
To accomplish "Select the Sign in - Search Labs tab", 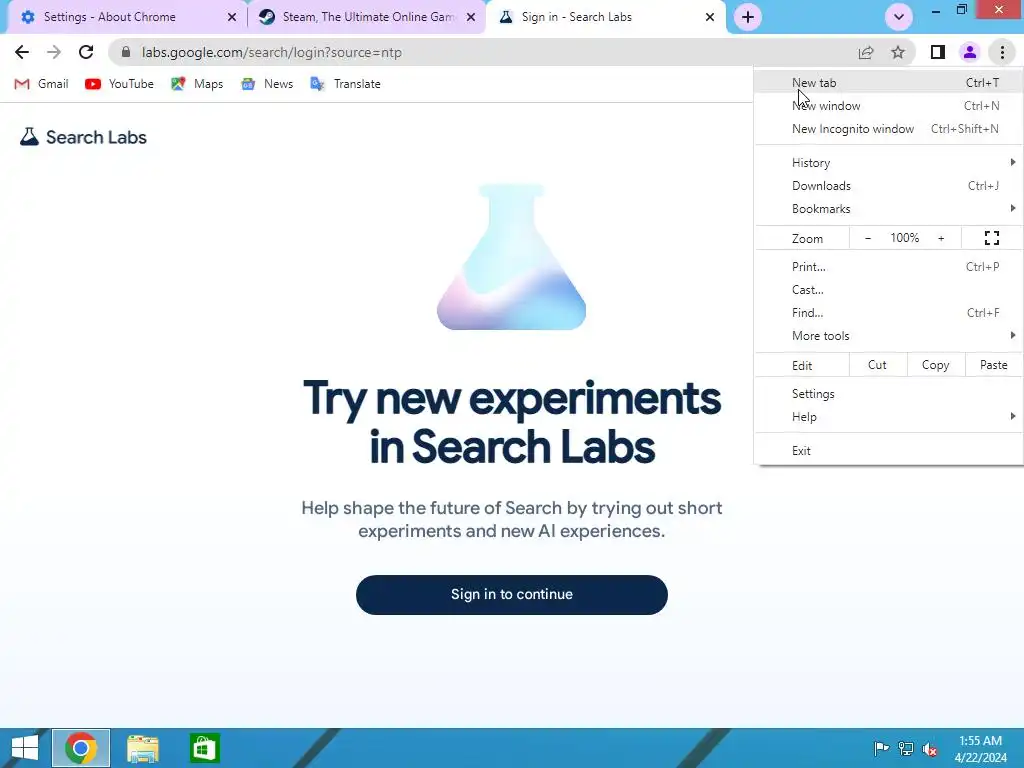I will (604, 17).
